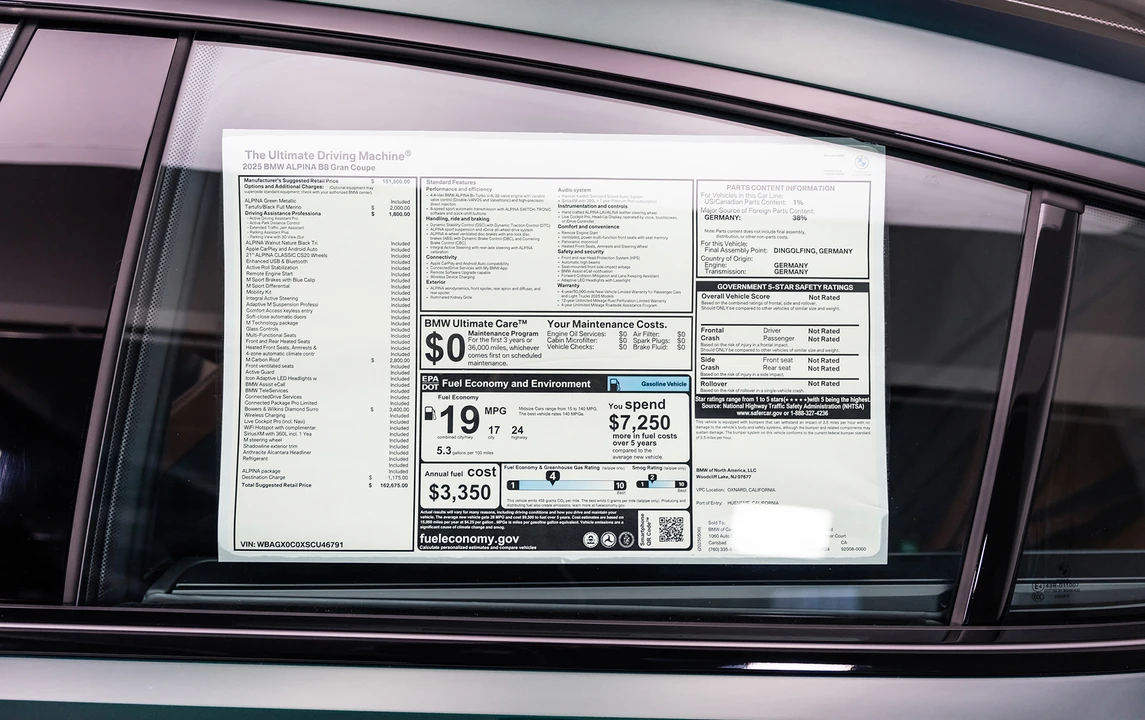Click the www.safercar.gov safety ratings text
Screen dimensions: 1145x720
(x=782, y=413)
